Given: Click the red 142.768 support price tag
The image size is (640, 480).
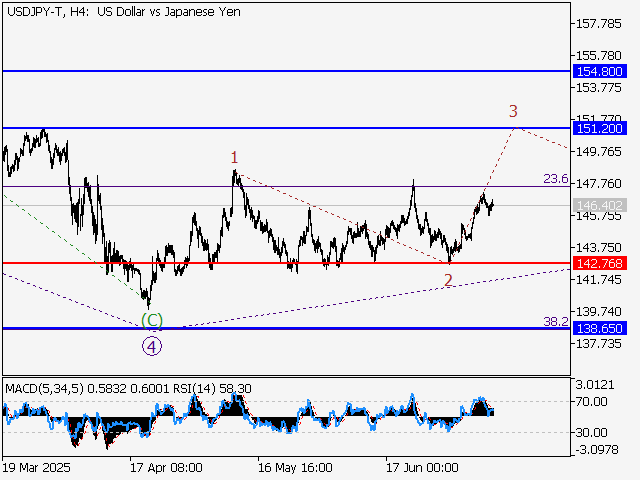Looking at the screenshot, I should (x=600, y=263).
